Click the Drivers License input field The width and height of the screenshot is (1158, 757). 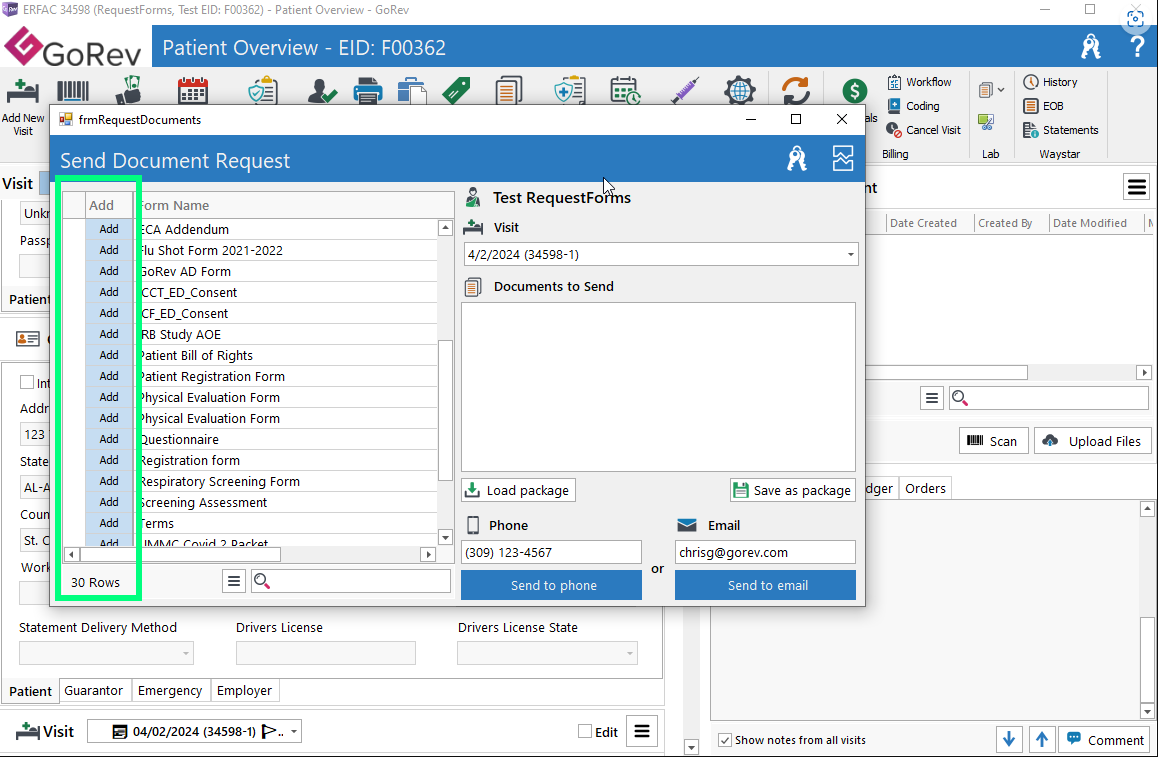tap(326, 653)
